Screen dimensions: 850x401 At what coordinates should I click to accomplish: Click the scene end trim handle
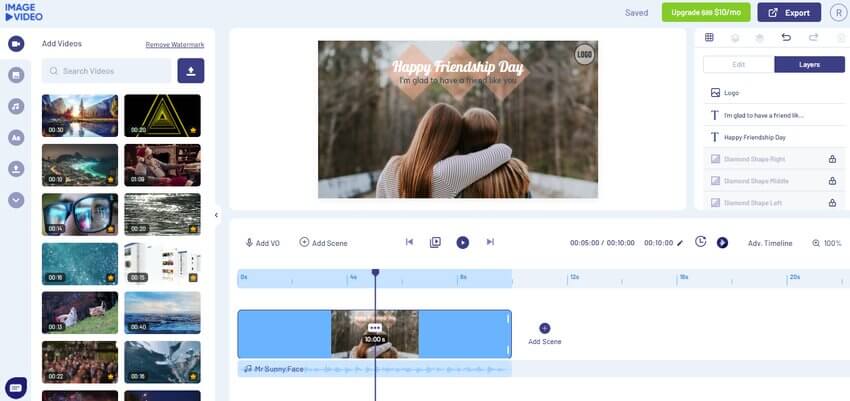pyautogui.click(x=508, y=334)
